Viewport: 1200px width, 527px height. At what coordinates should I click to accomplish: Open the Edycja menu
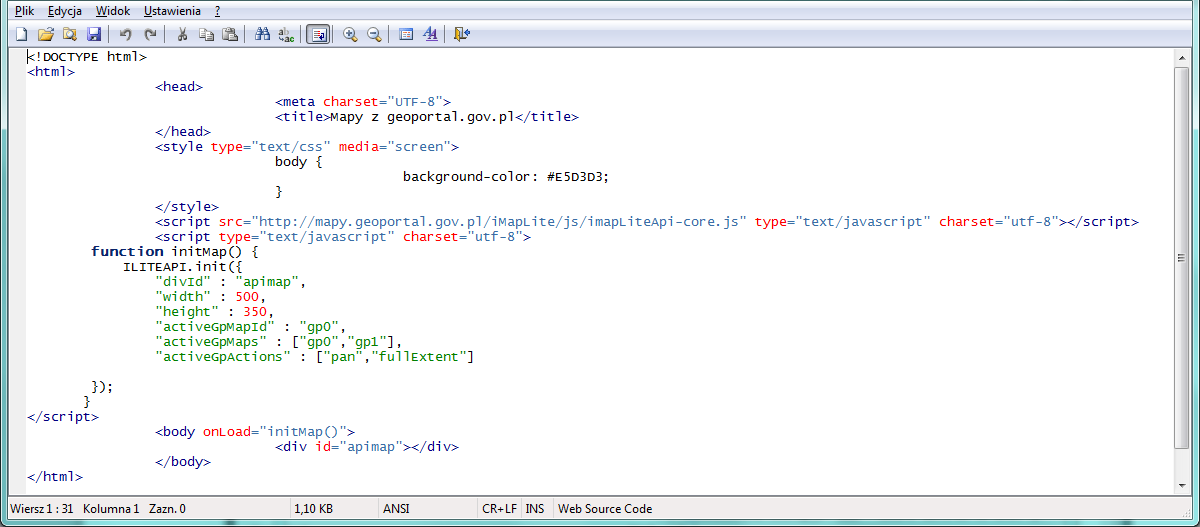(x=65, y=11)
